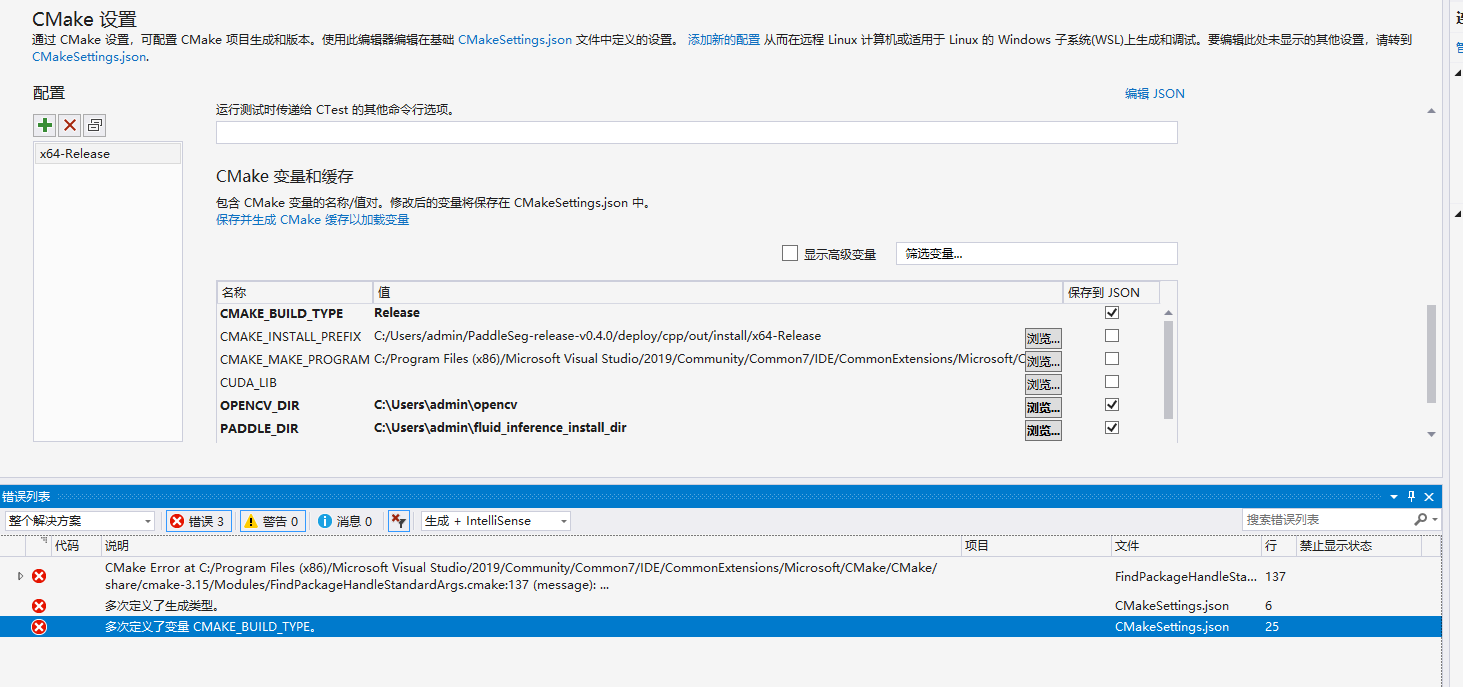Open the 错误列表 panel options menu

1394,495
